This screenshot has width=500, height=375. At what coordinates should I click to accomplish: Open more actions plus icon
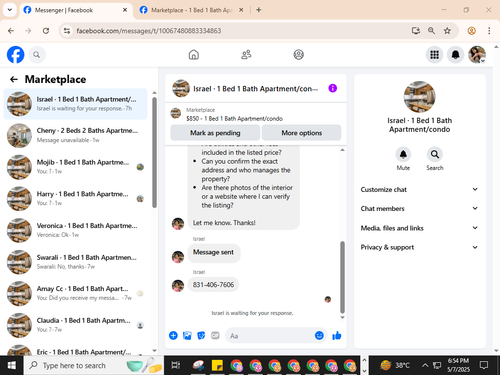tap(173, 336)
